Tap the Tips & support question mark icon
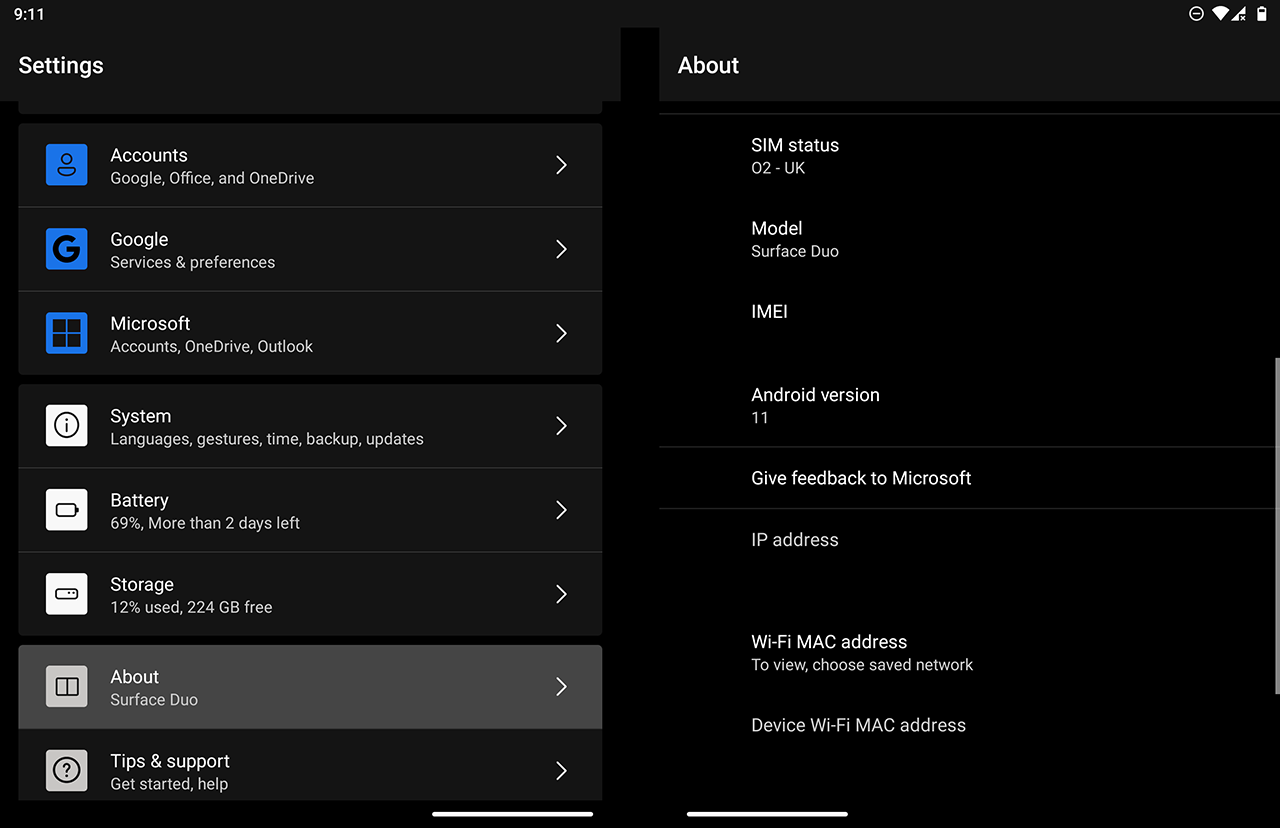The image size is (1280, 828). coord(67,771)
